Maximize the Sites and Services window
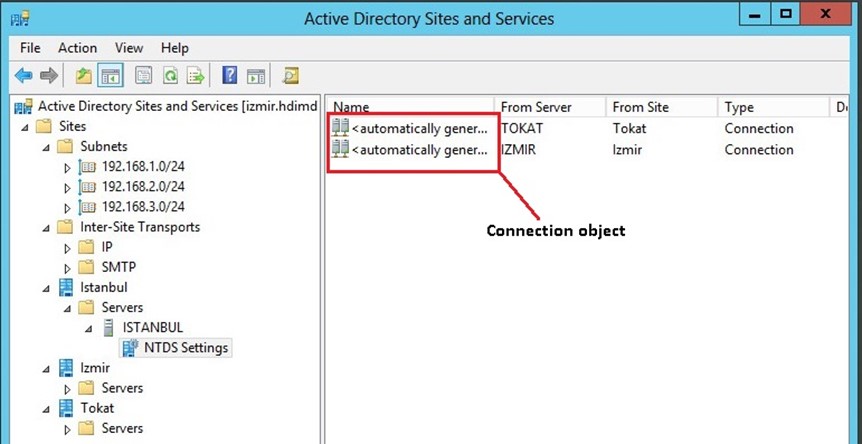This screenshot has height=444, width=862. point(785,15)
